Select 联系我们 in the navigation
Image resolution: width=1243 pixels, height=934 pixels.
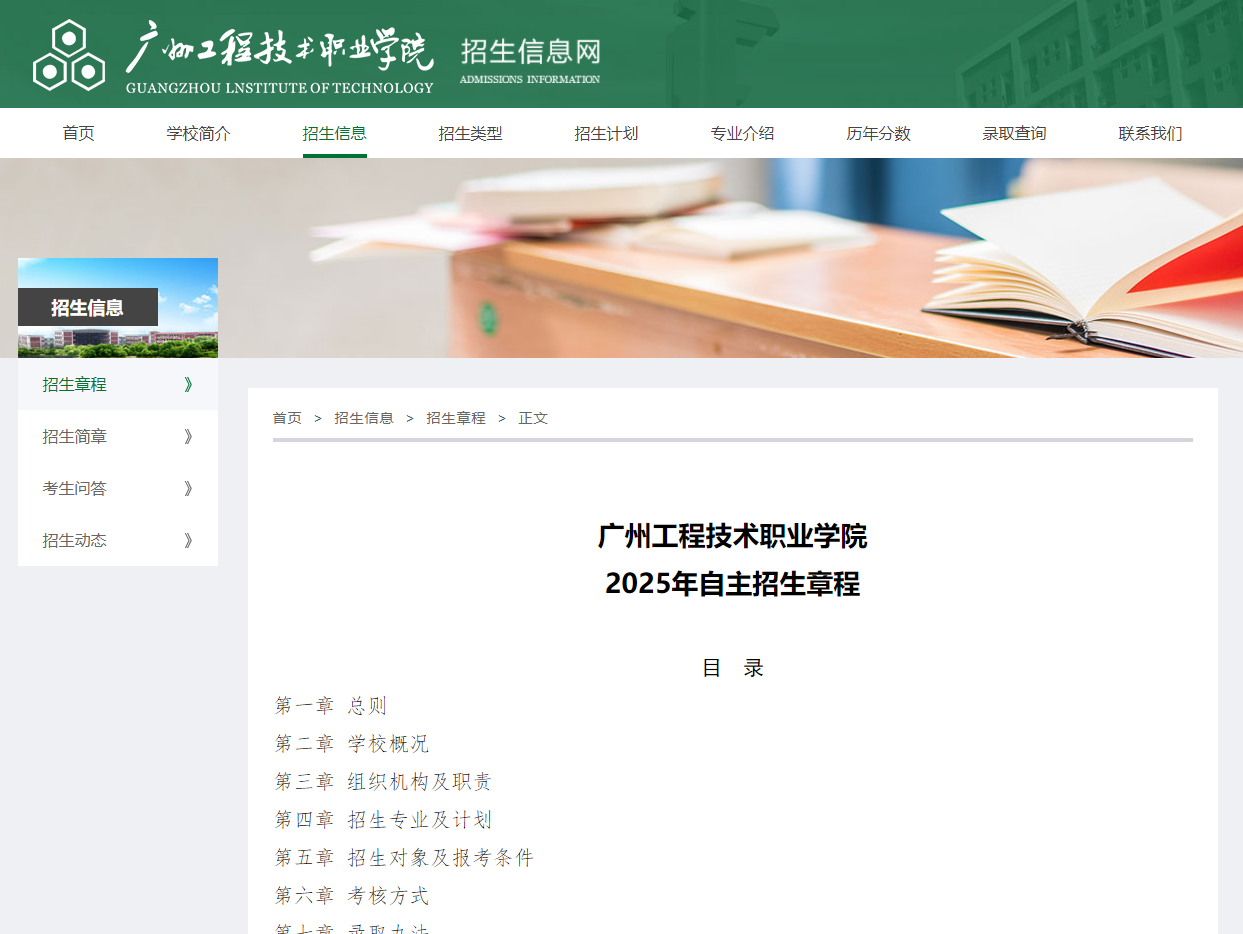coord(1150,133)
